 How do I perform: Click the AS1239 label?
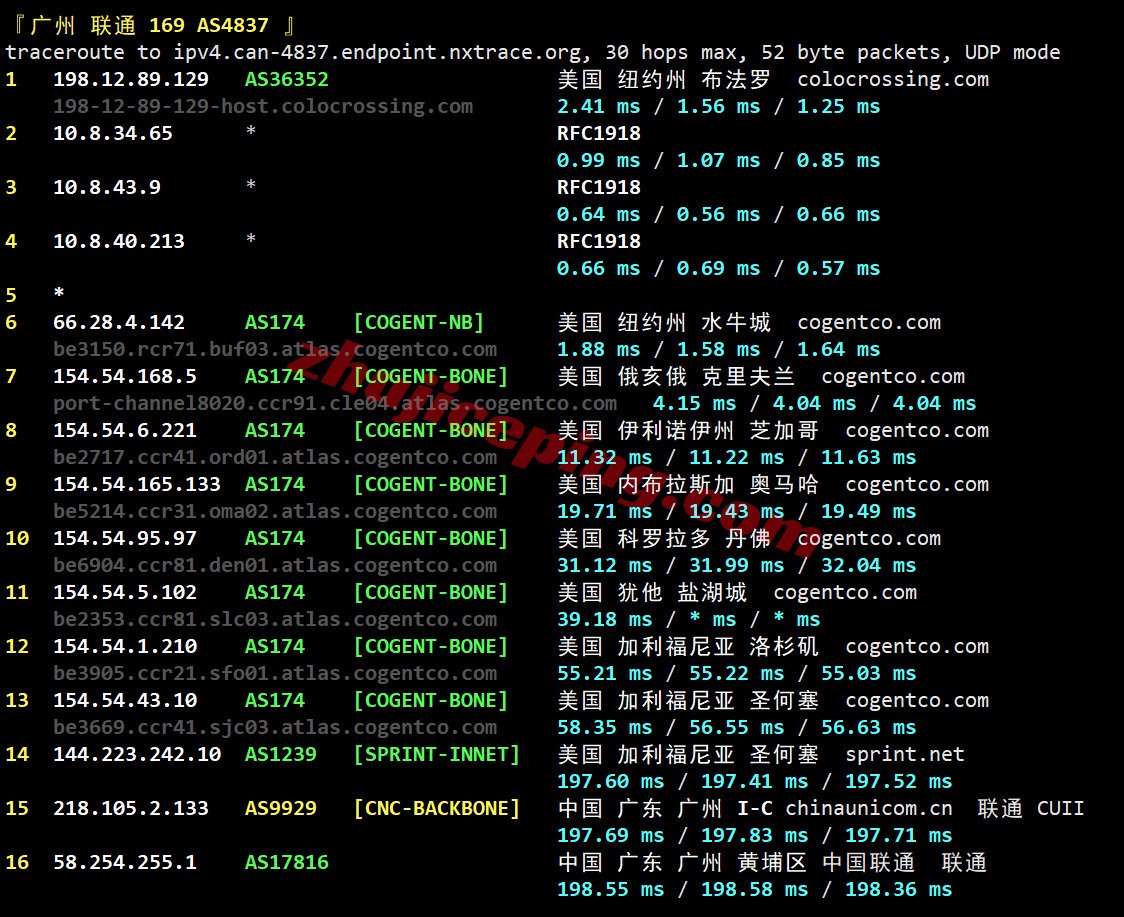[281, 754]
